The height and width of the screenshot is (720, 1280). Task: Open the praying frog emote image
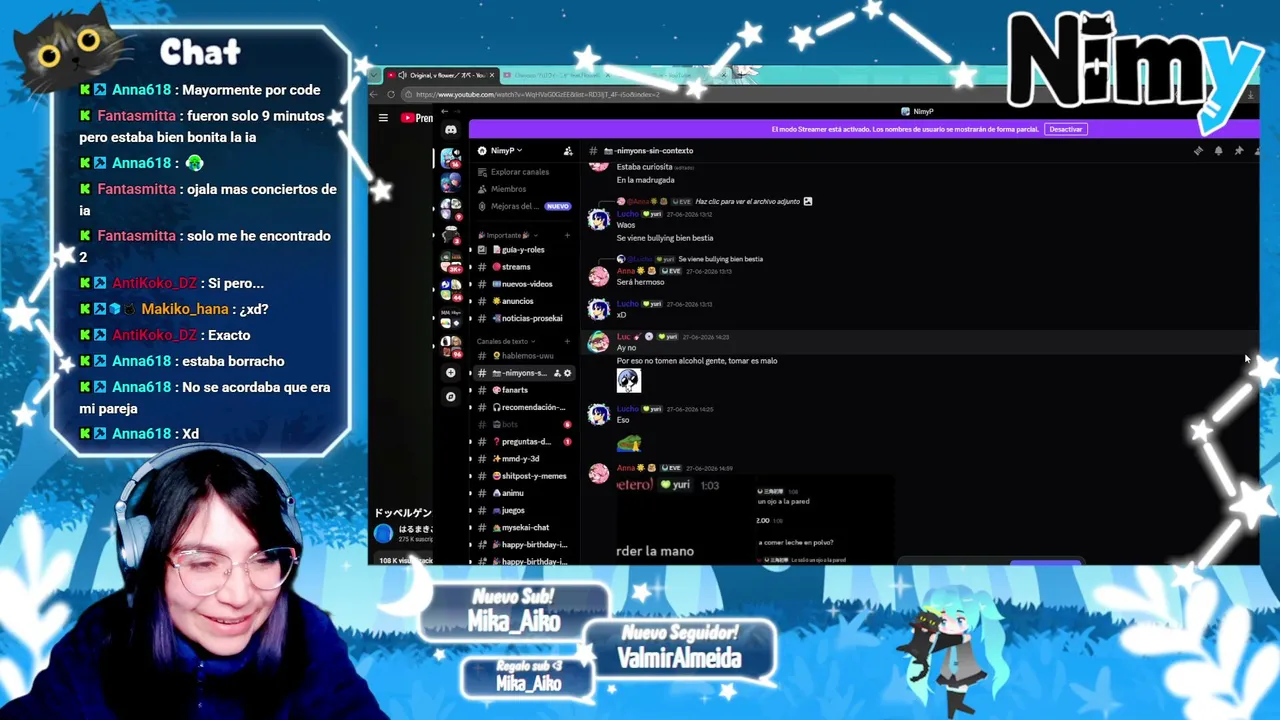point(628,442)
